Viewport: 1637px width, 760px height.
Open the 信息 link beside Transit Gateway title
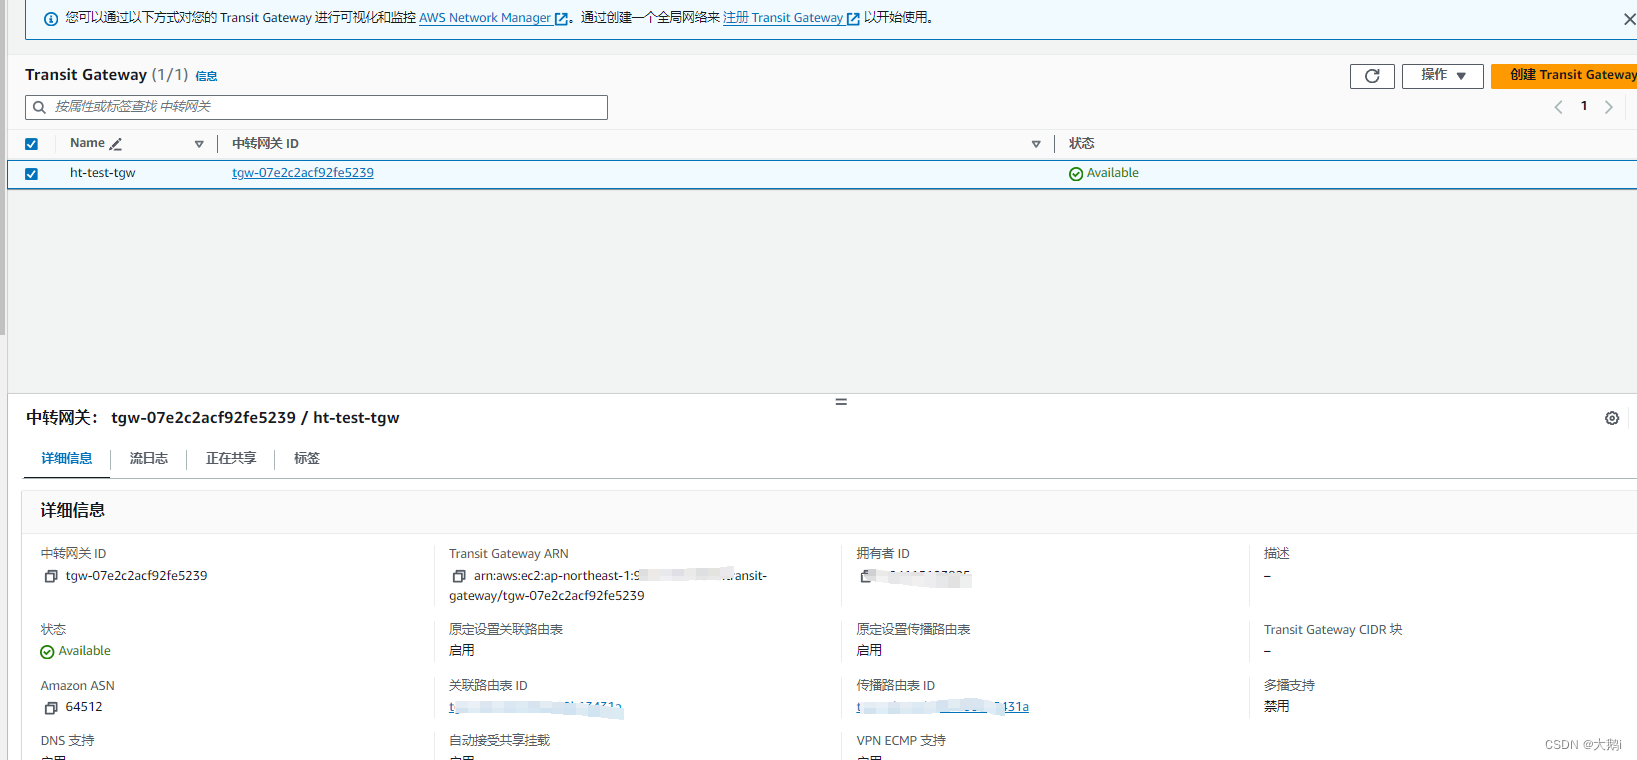coord(206,76)
